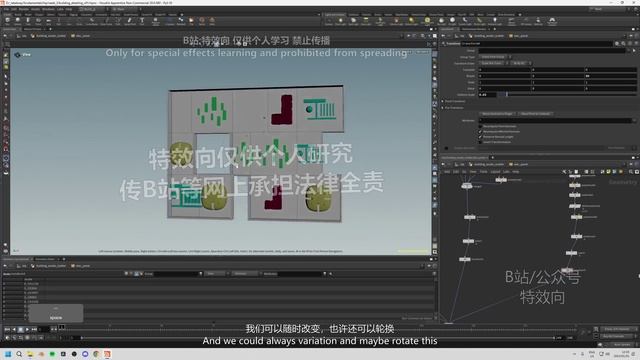Click the Rotate Z value field
The width and height of the screenshot is (640, 360).
coord(611,76)
